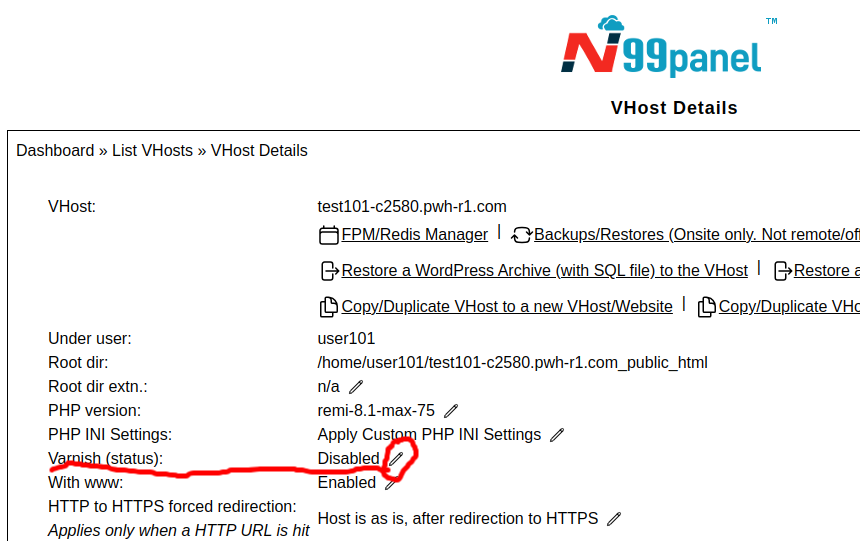Click the export icon before Restore WordPress Archive
The height and width of the screenshot is (541, 860).
(x=328, y=271)
